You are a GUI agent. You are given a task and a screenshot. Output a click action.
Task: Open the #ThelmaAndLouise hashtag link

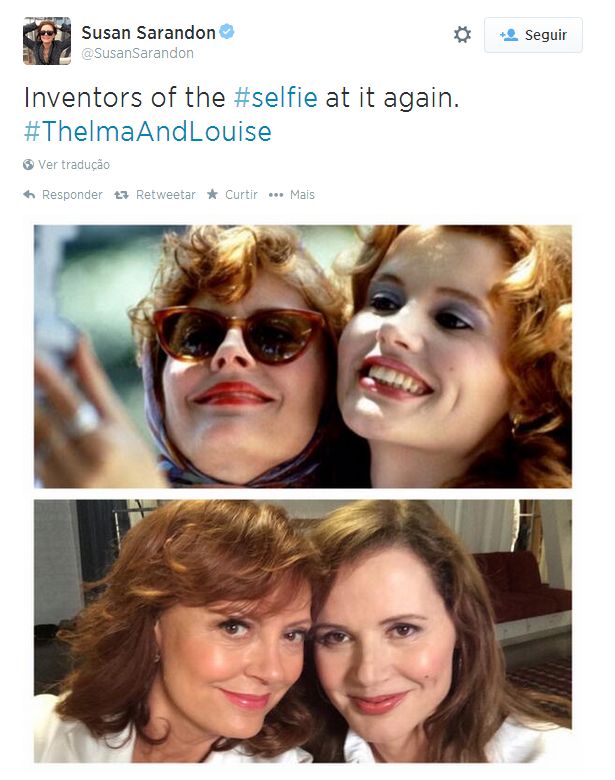pyautogui.click(x=146, y=132)
